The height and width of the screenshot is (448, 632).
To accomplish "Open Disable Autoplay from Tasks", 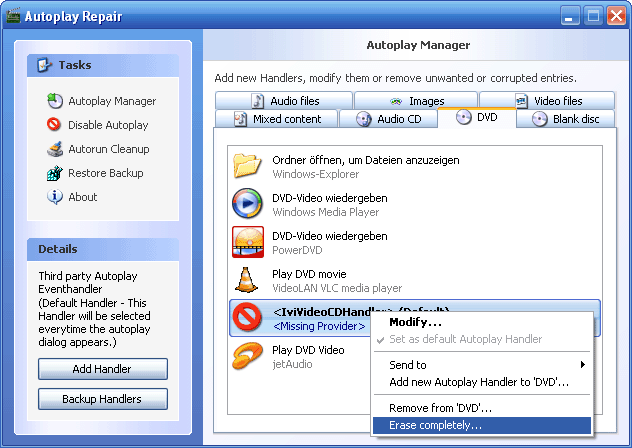I will pyautogui.click(x=107, y=125).
